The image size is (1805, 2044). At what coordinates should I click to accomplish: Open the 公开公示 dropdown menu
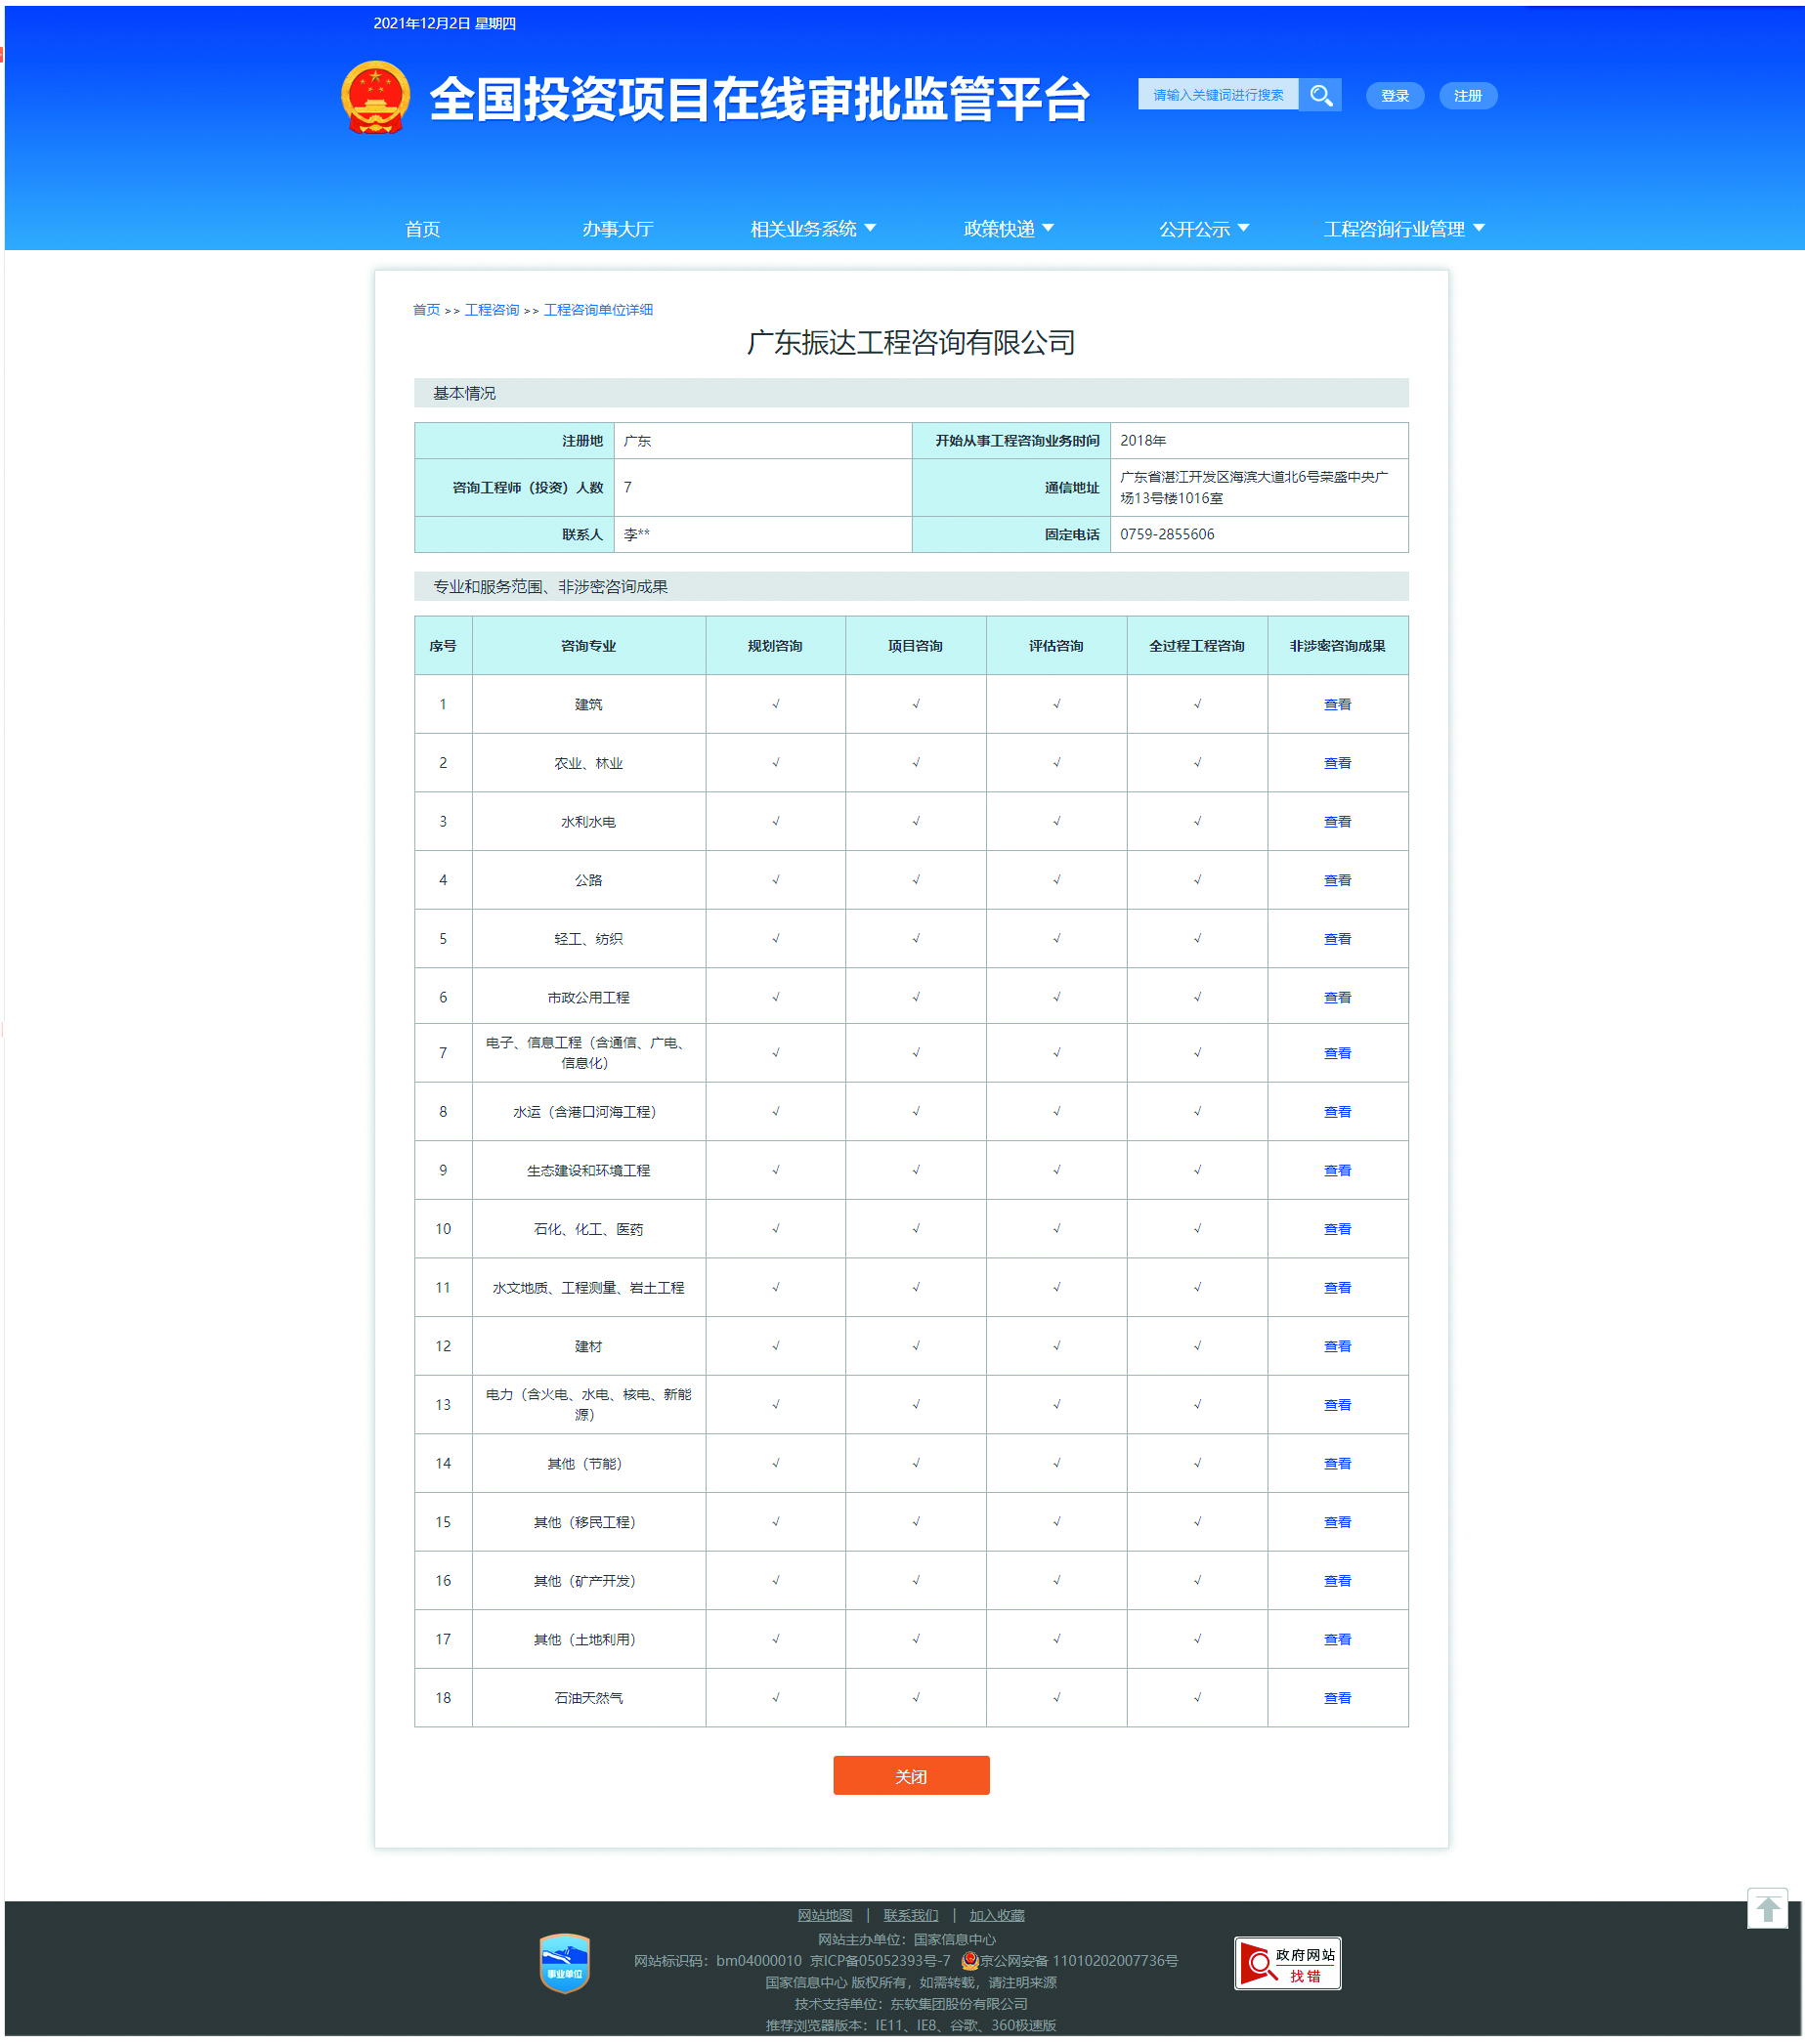(x=1203, y=229)
